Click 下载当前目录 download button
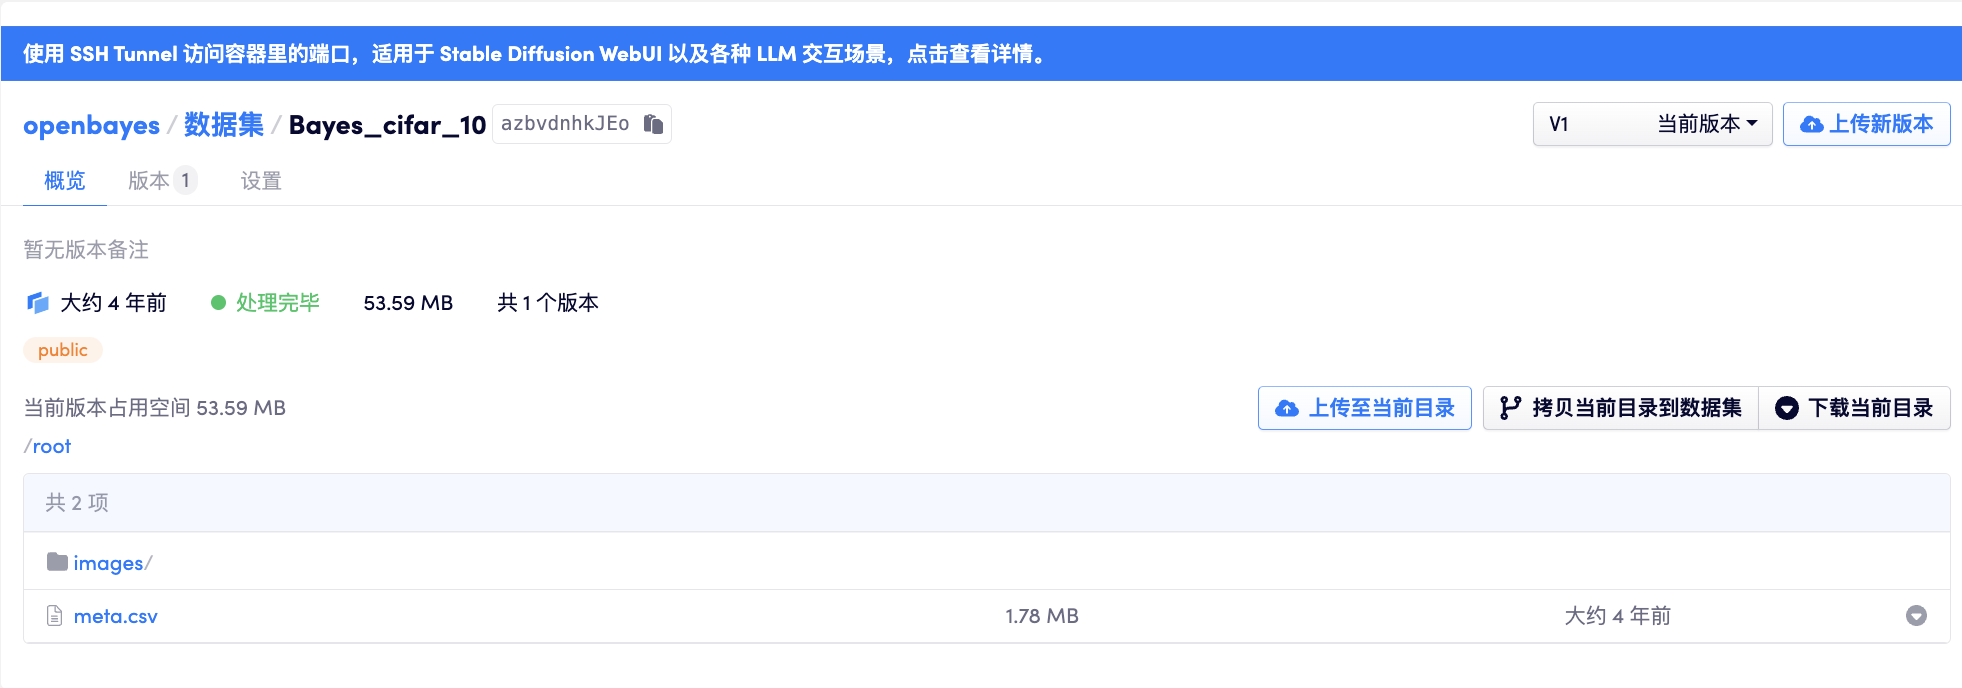1962x688 pixels. point(1854,408)
